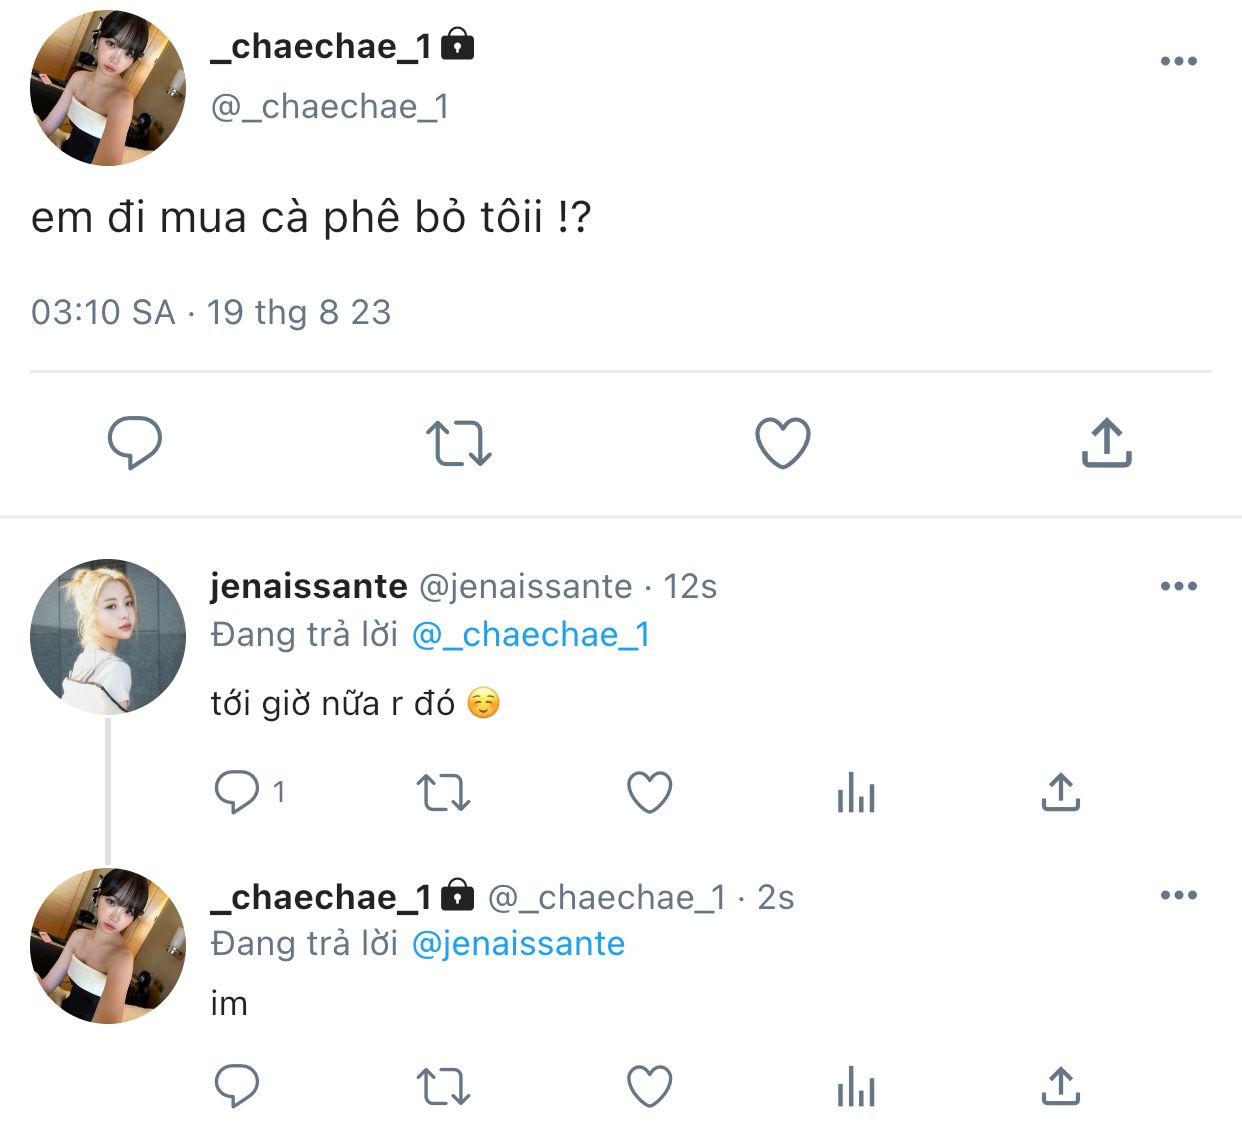Like the main tweet with heart icon
This screenshot has width=1242, height=1129.
[x=782, y=444]
